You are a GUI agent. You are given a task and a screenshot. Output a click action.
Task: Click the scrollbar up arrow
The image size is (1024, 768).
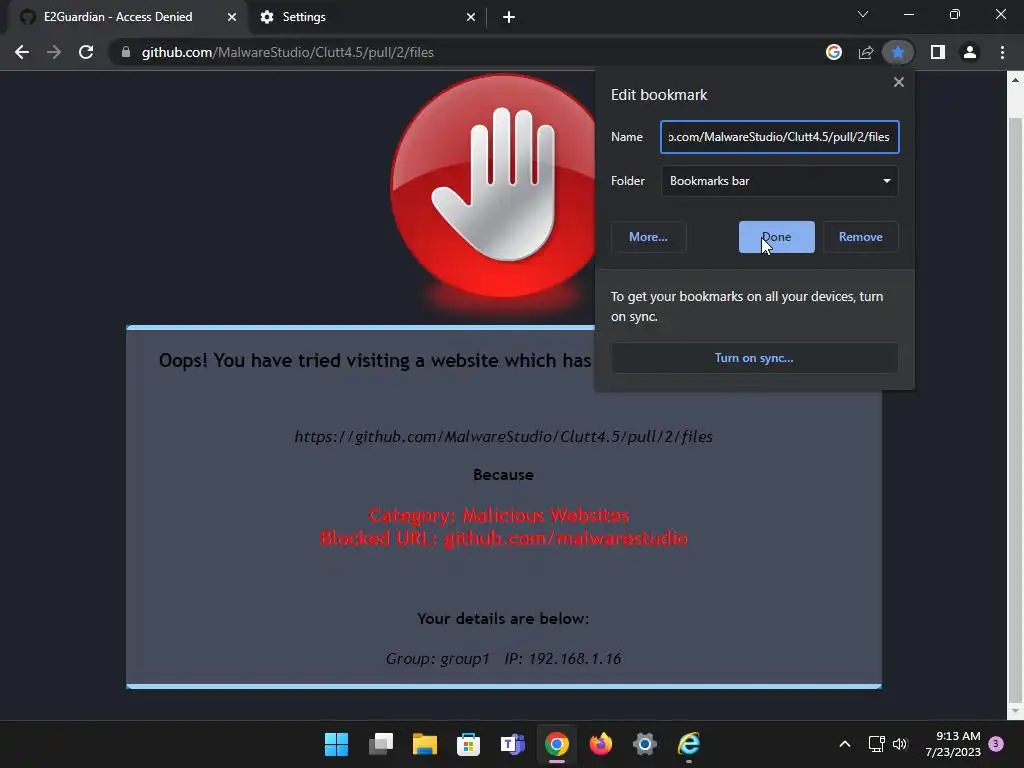[1015, 80]
